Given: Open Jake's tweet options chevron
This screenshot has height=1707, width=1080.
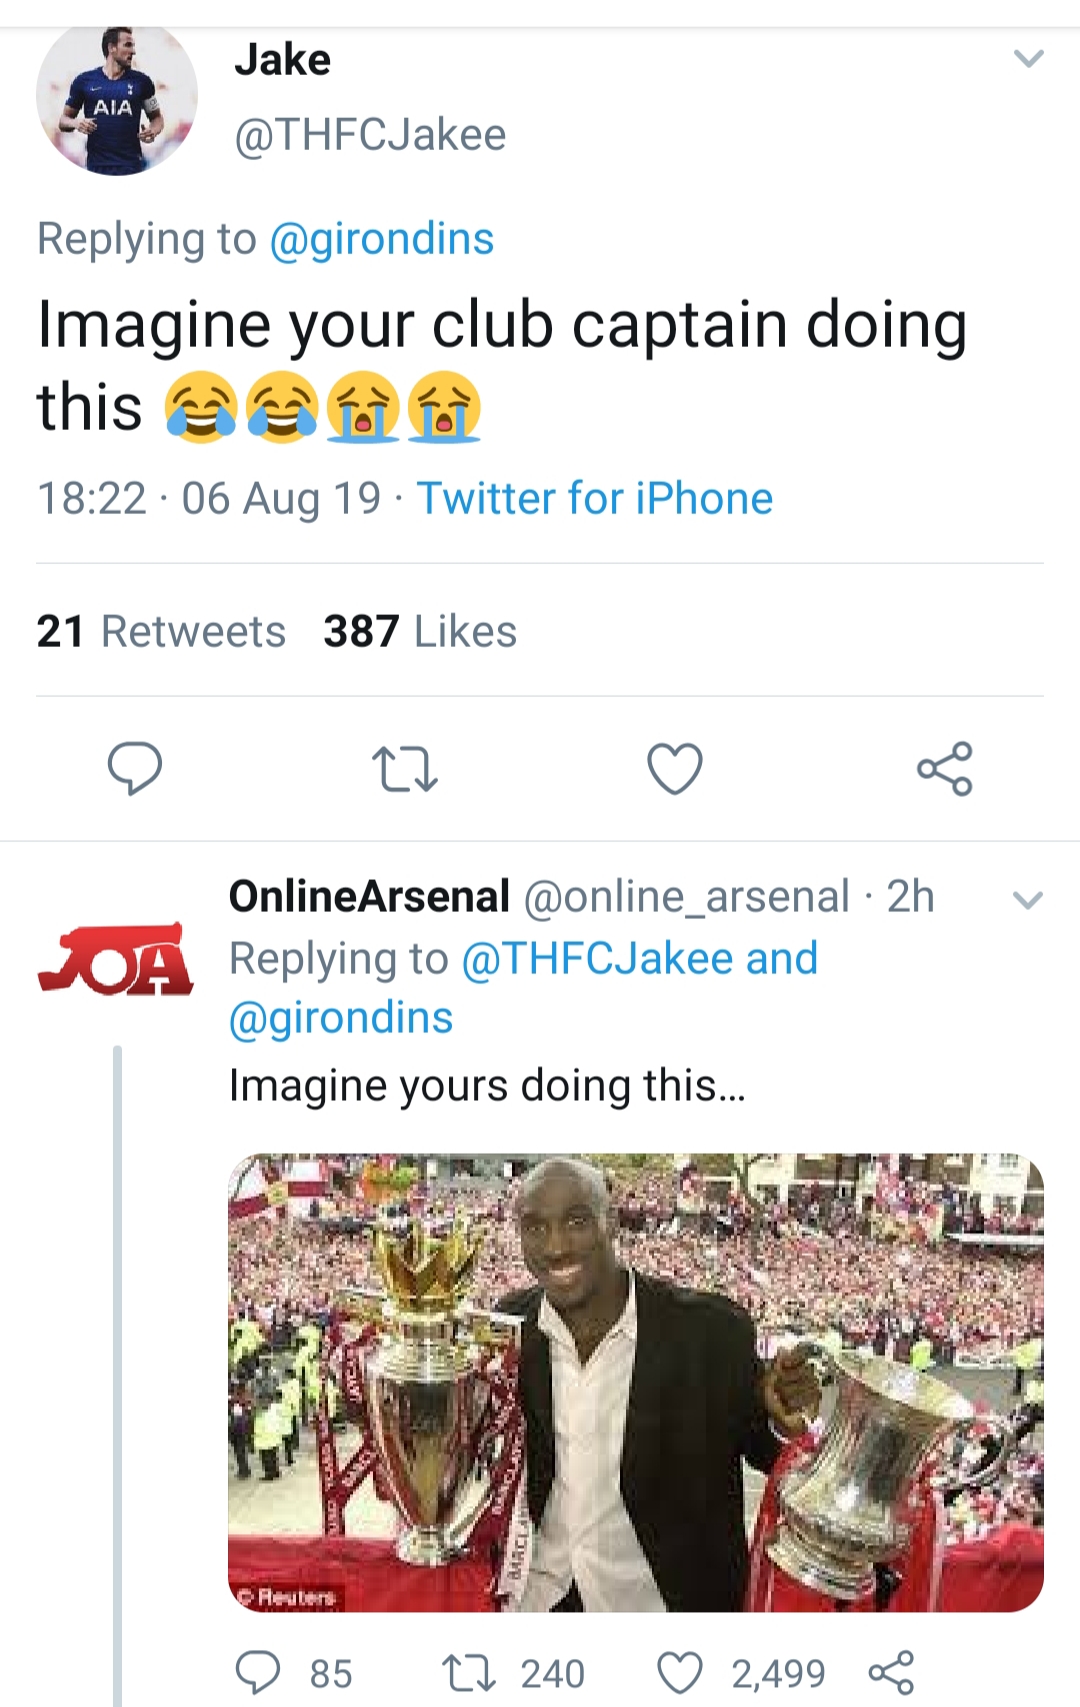Looking at the screenshot, I should click(x=1028, y=59).
